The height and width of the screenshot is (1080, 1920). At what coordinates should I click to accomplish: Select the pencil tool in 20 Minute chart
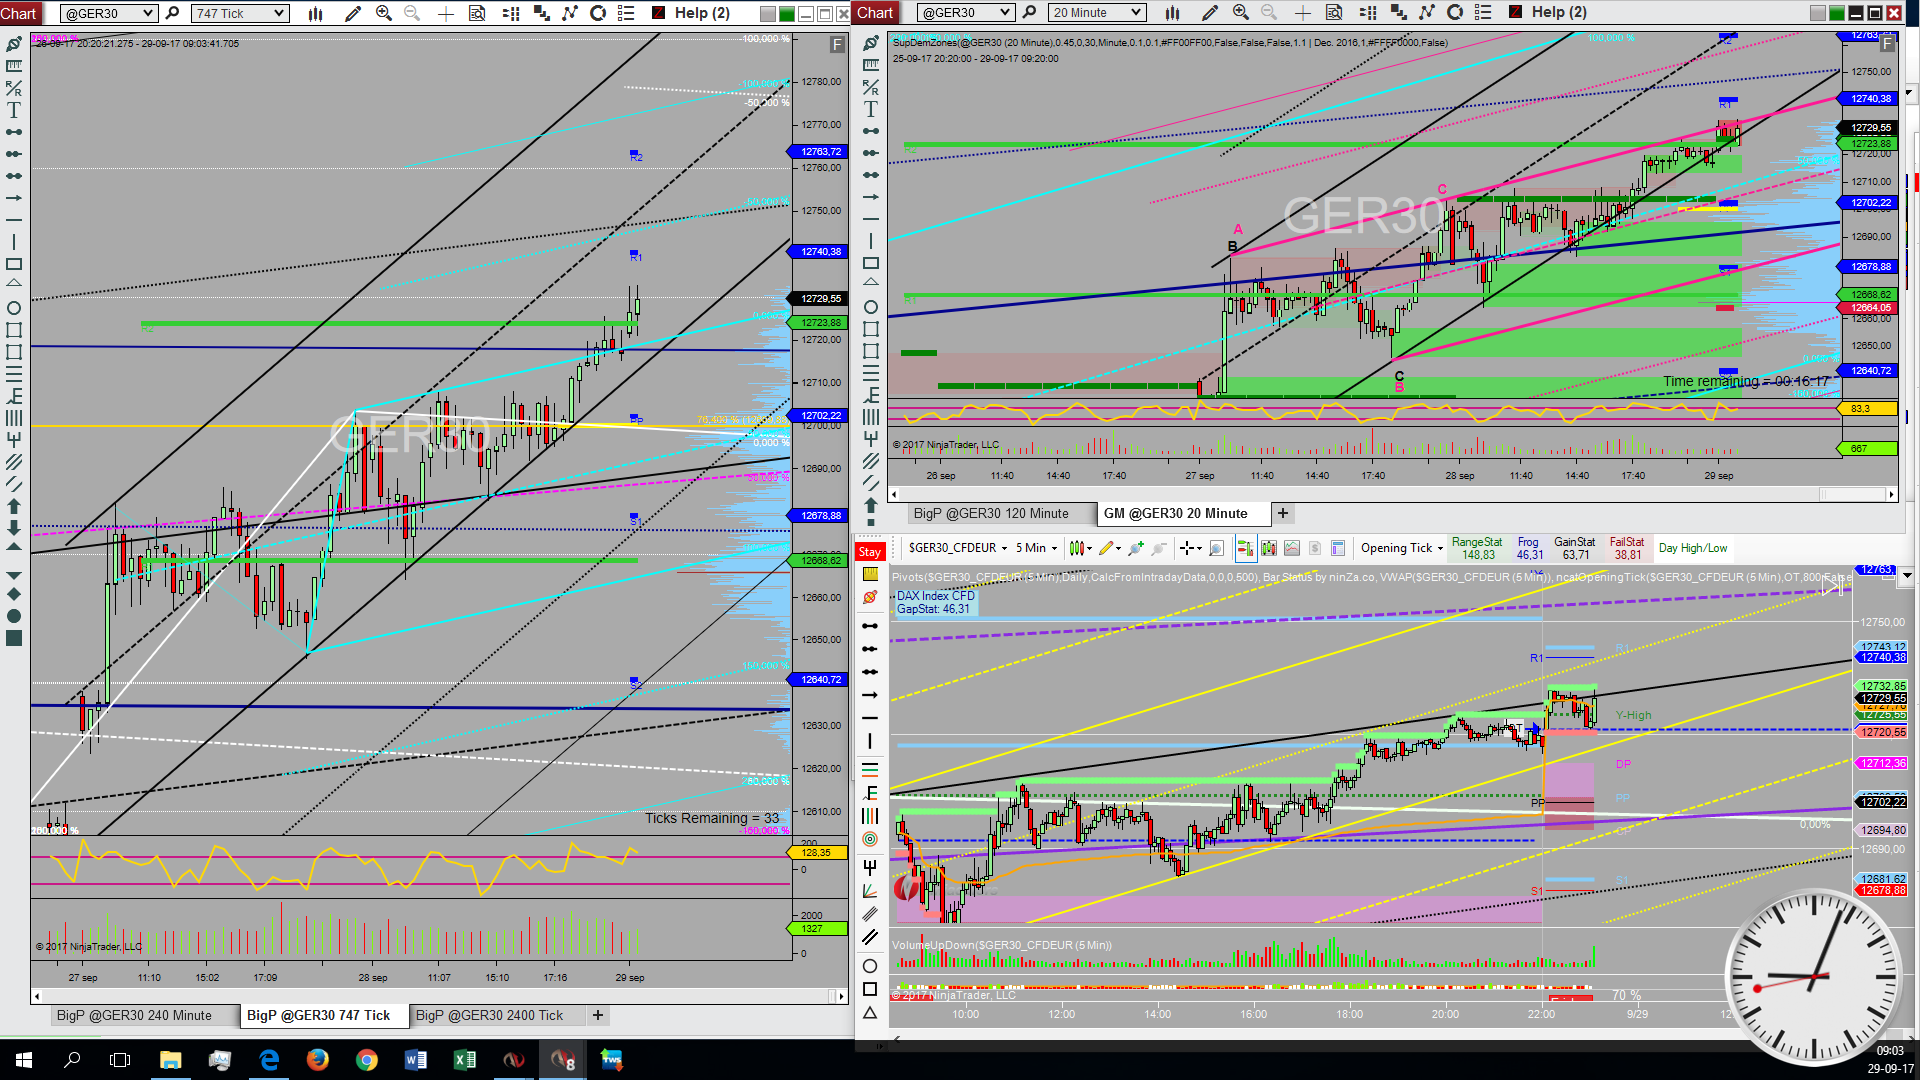point(1210,13)
